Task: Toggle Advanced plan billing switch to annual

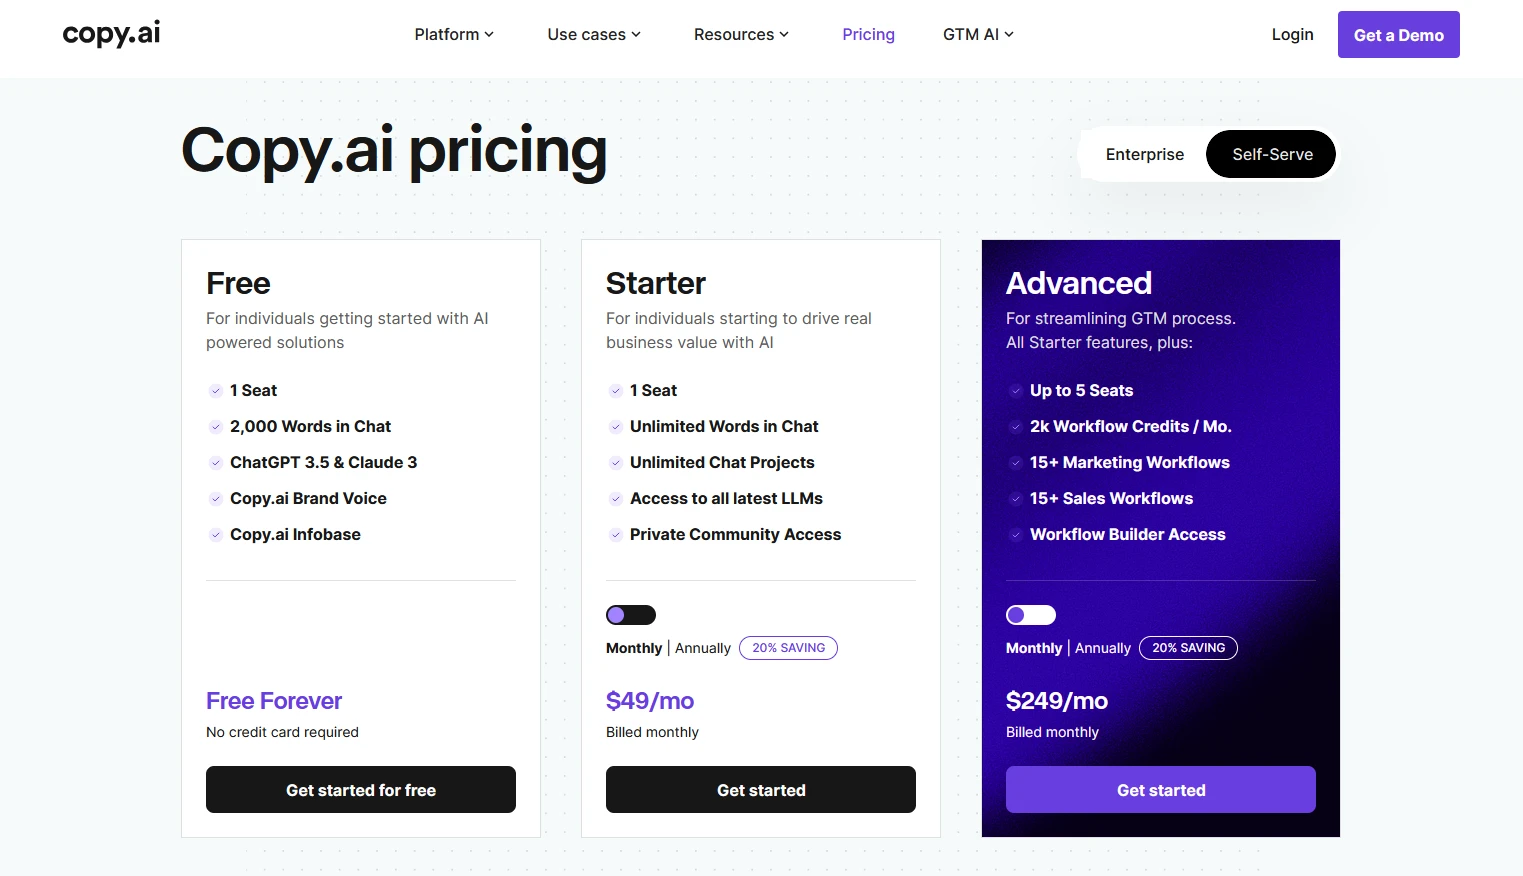Action: (1031, 615)
